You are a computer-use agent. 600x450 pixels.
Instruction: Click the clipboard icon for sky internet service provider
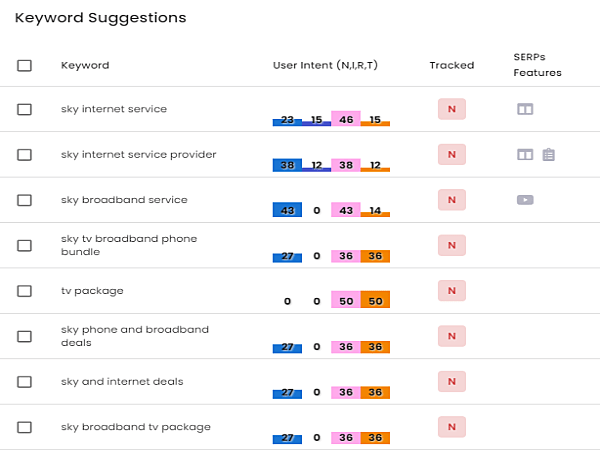point(548,155)
